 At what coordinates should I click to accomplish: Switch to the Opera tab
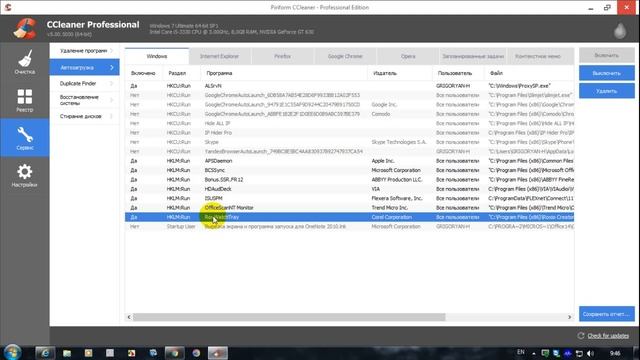(x=408, y=56)
